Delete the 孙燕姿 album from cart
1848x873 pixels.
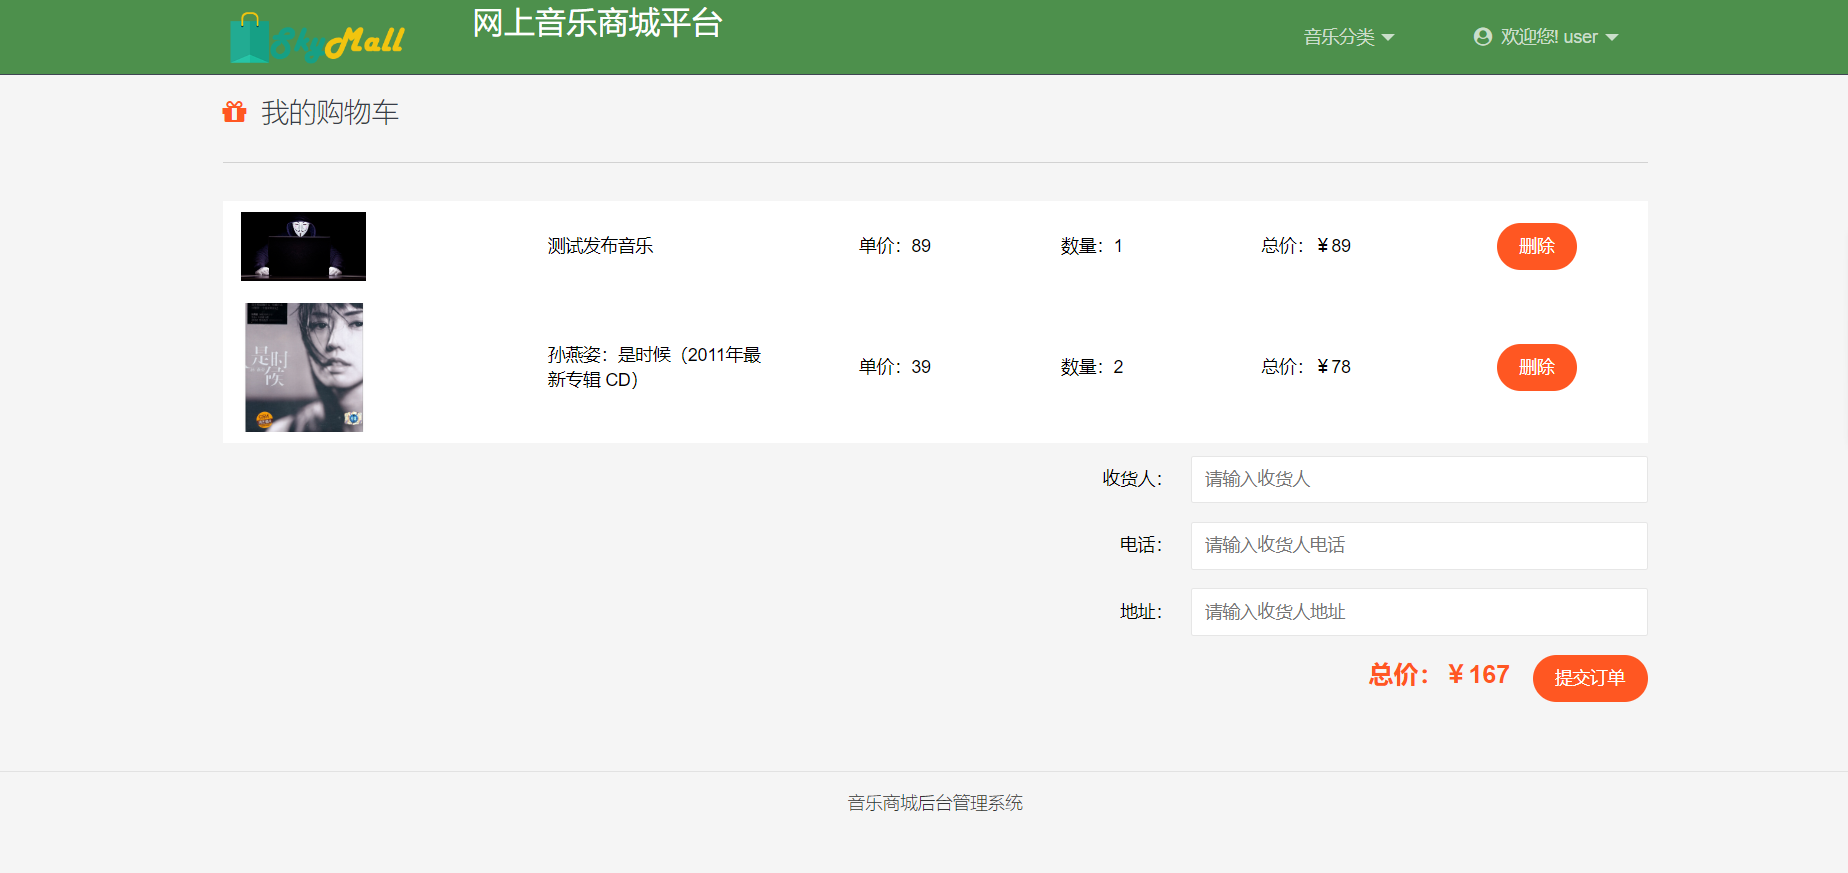click(1536, 367)
